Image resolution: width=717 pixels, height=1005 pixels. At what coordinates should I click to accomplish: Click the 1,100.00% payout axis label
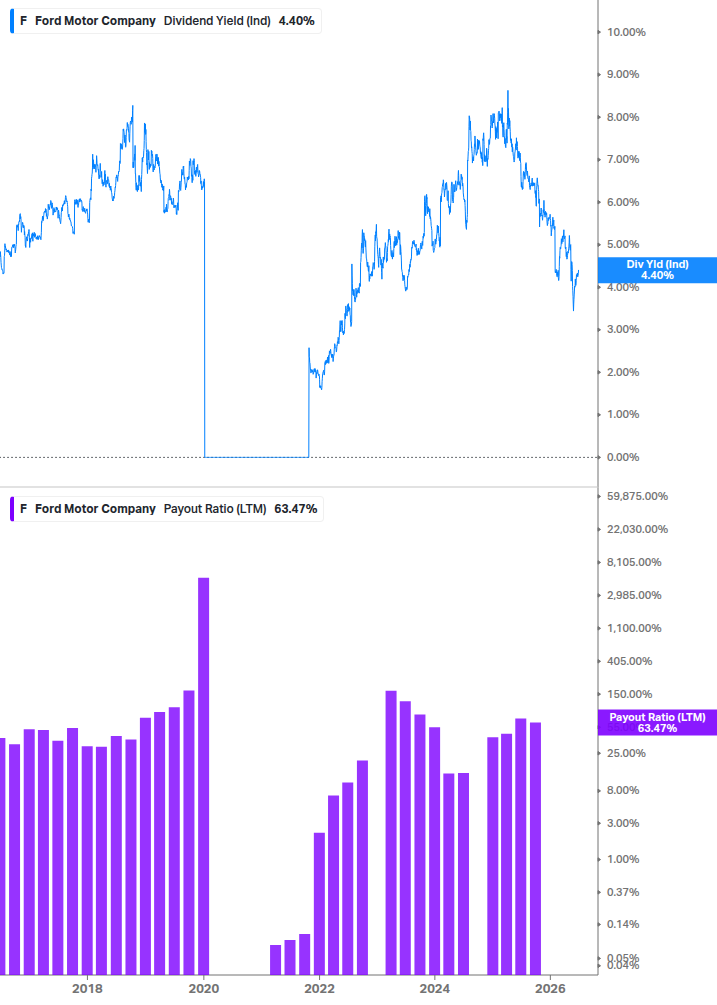point(634,628)
